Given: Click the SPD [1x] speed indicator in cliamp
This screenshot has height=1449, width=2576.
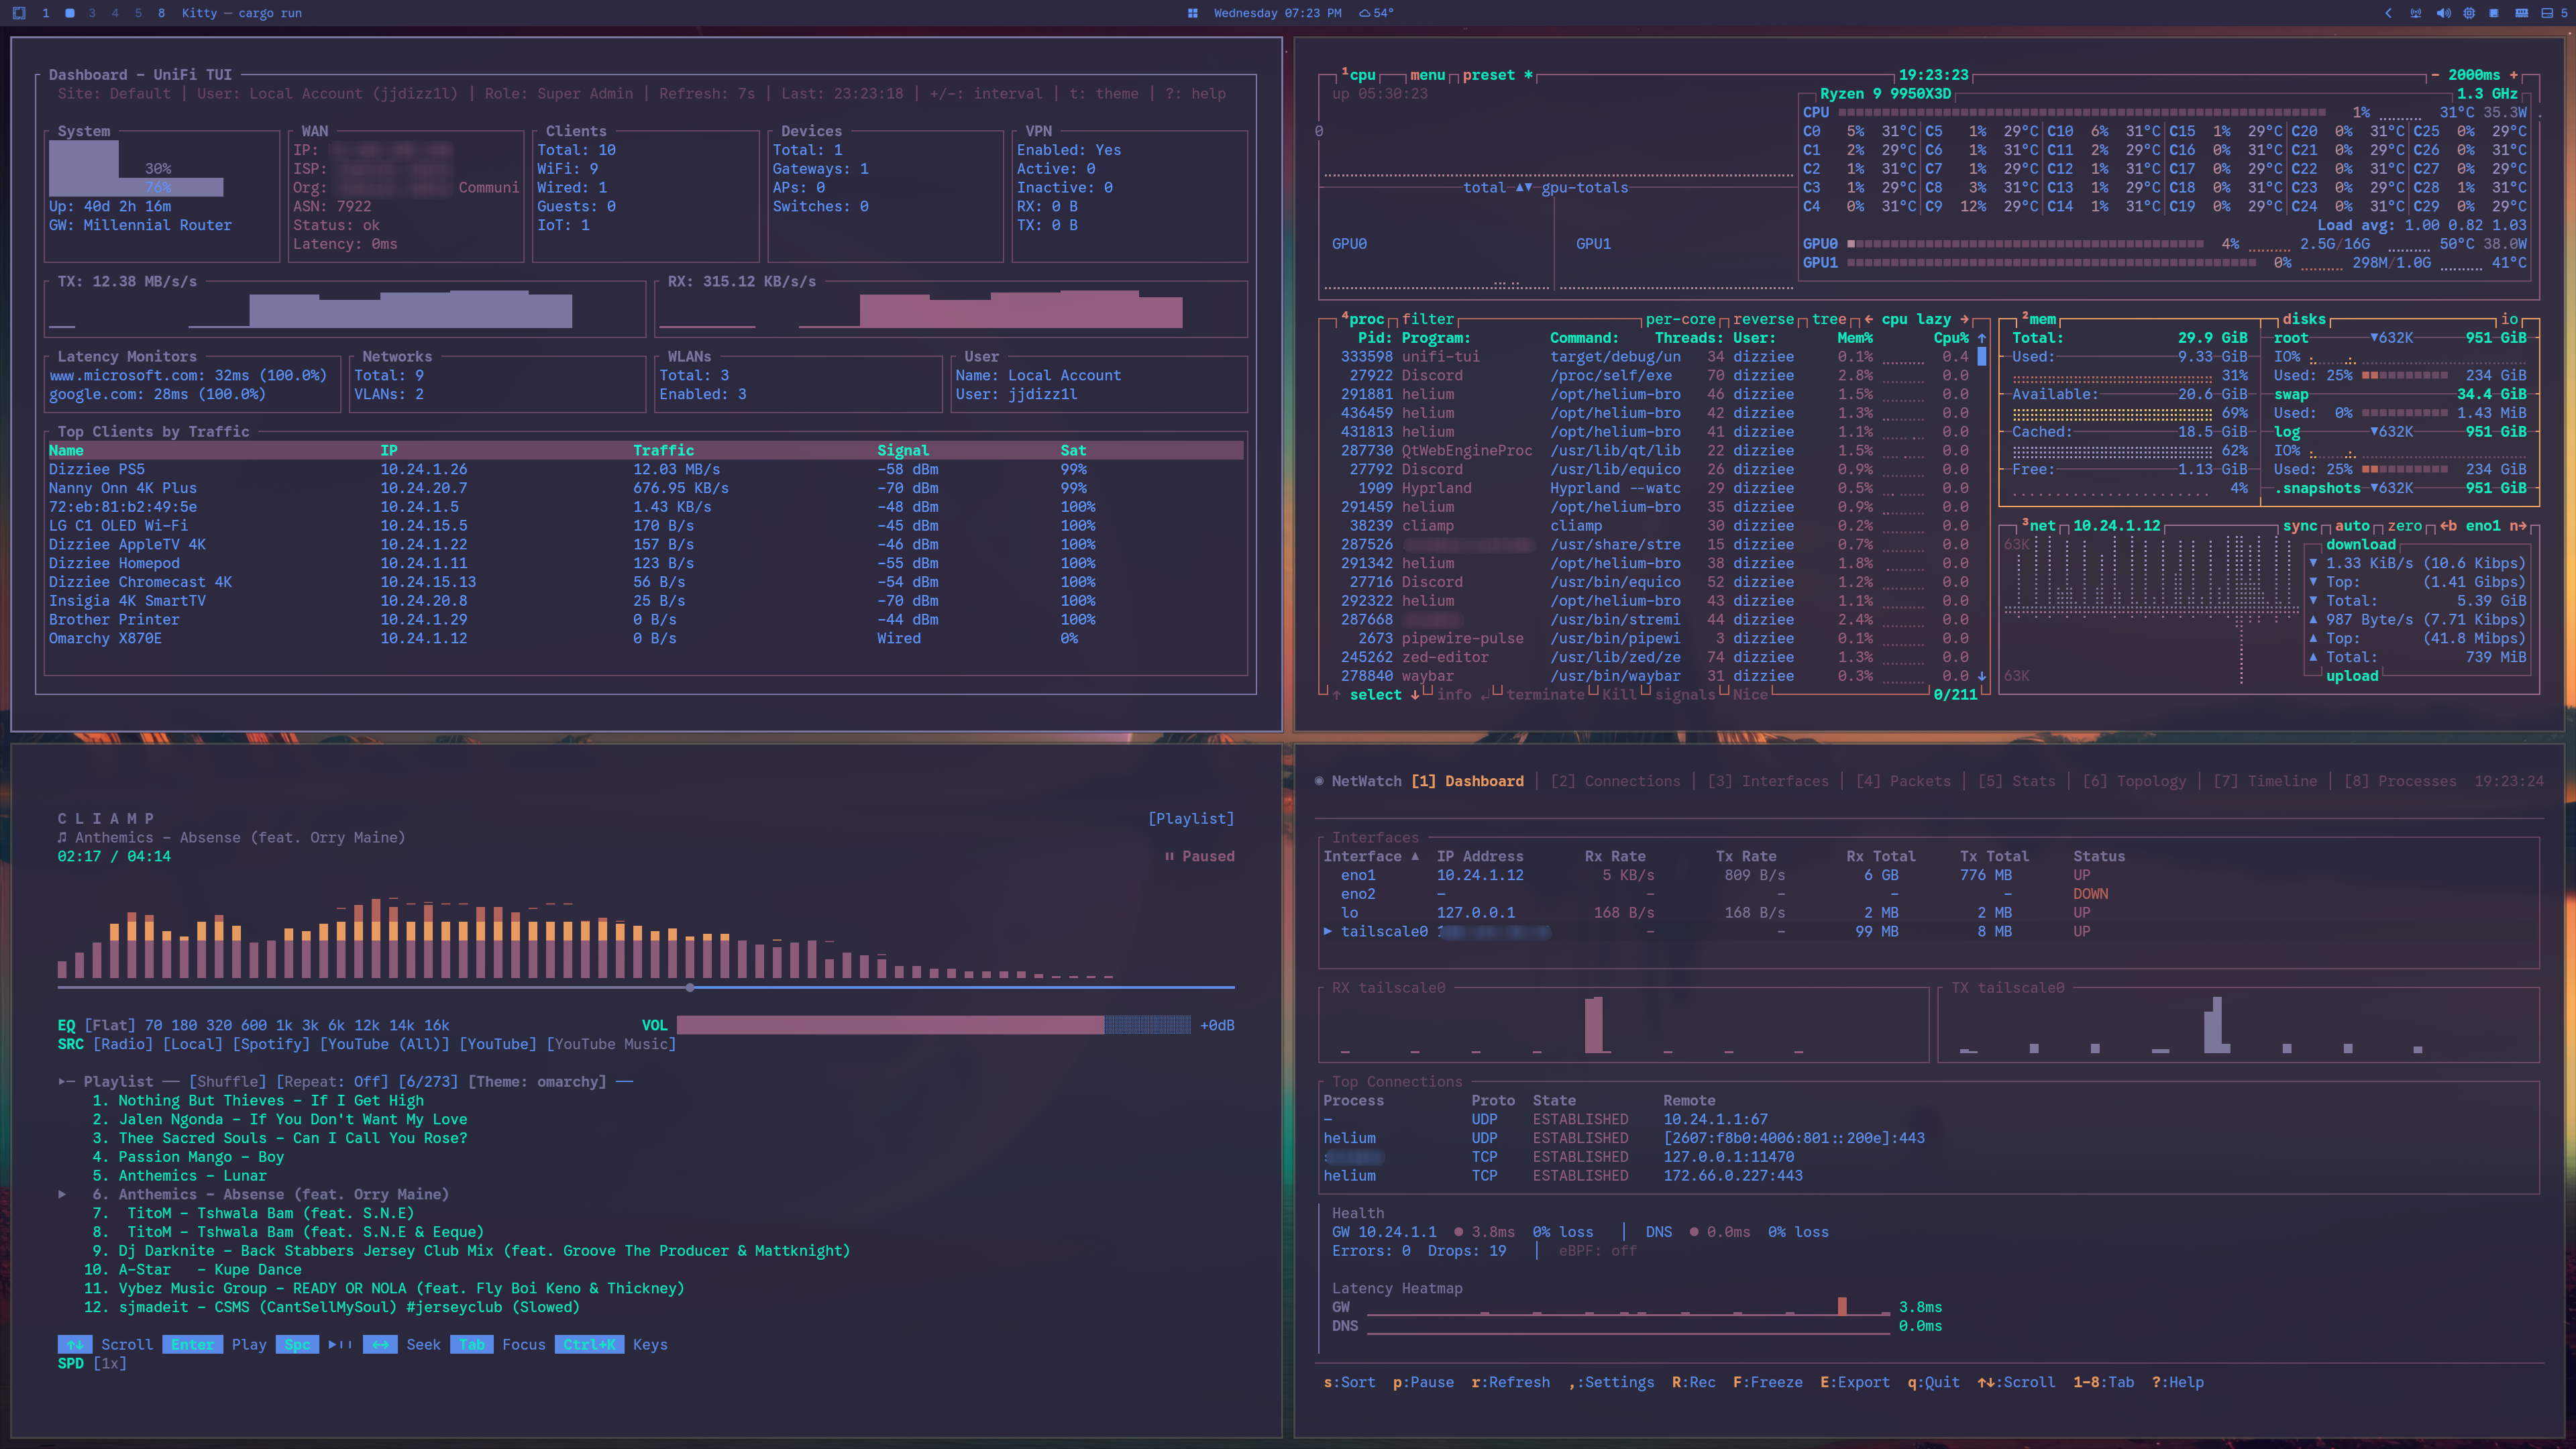Looking at the screenshot, I should 92,1363.
